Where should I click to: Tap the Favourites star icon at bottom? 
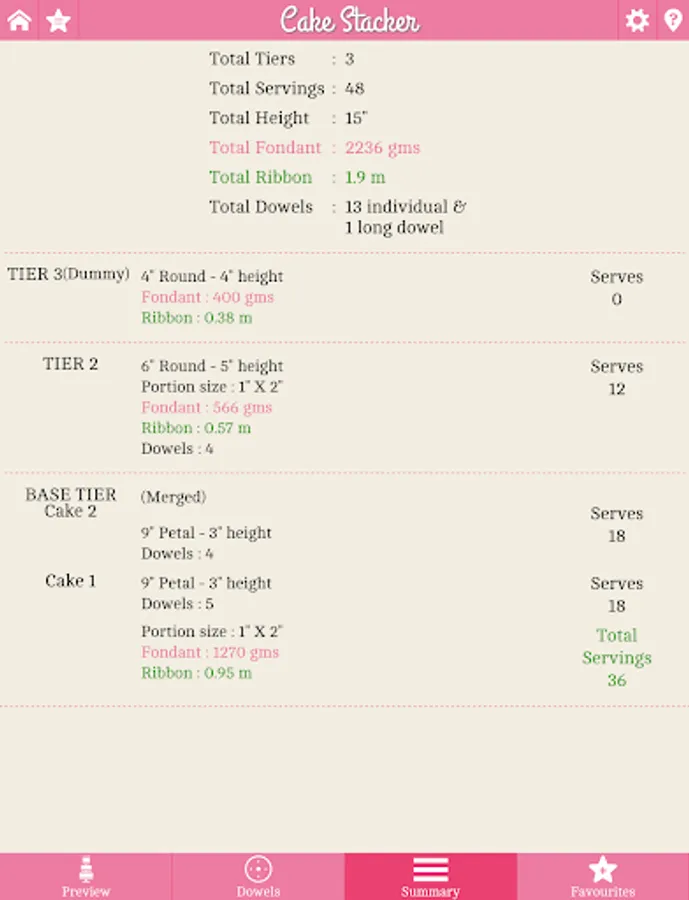tap(603, 868)
